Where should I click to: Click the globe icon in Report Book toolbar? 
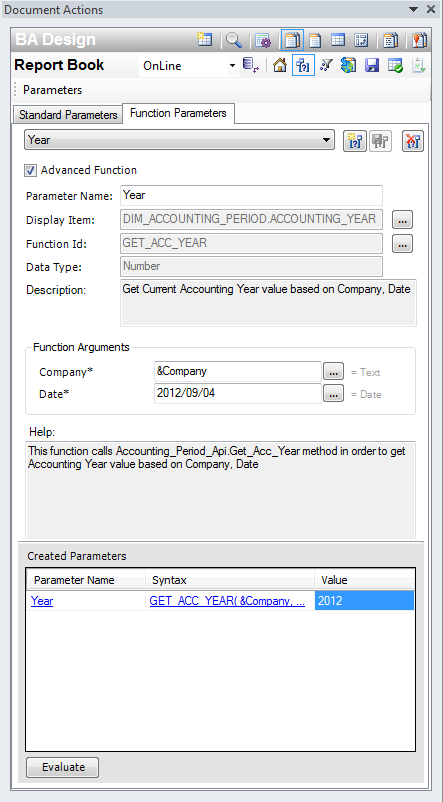pos(349,65)
